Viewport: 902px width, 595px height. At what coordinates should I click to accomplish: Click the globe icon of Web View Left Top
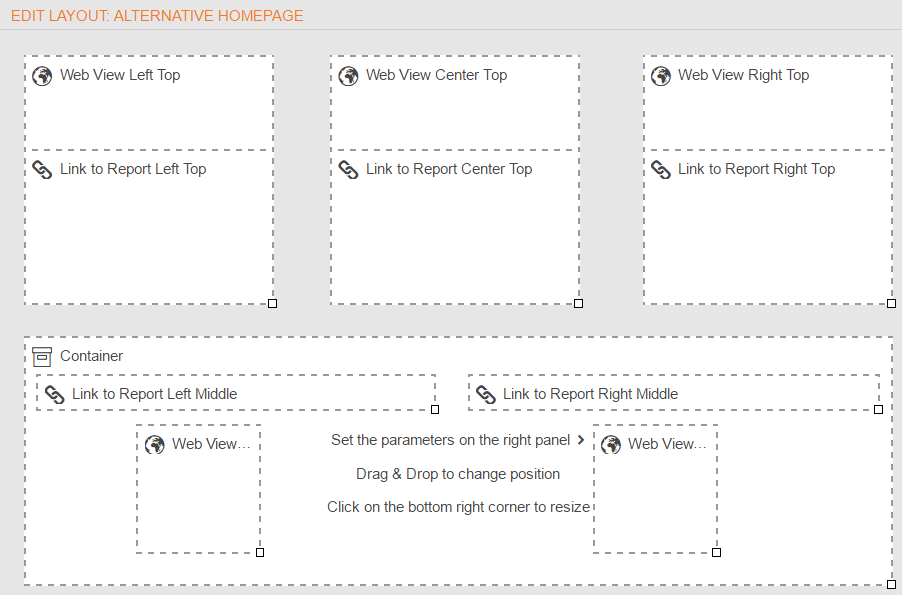click(x=42, y=76)
